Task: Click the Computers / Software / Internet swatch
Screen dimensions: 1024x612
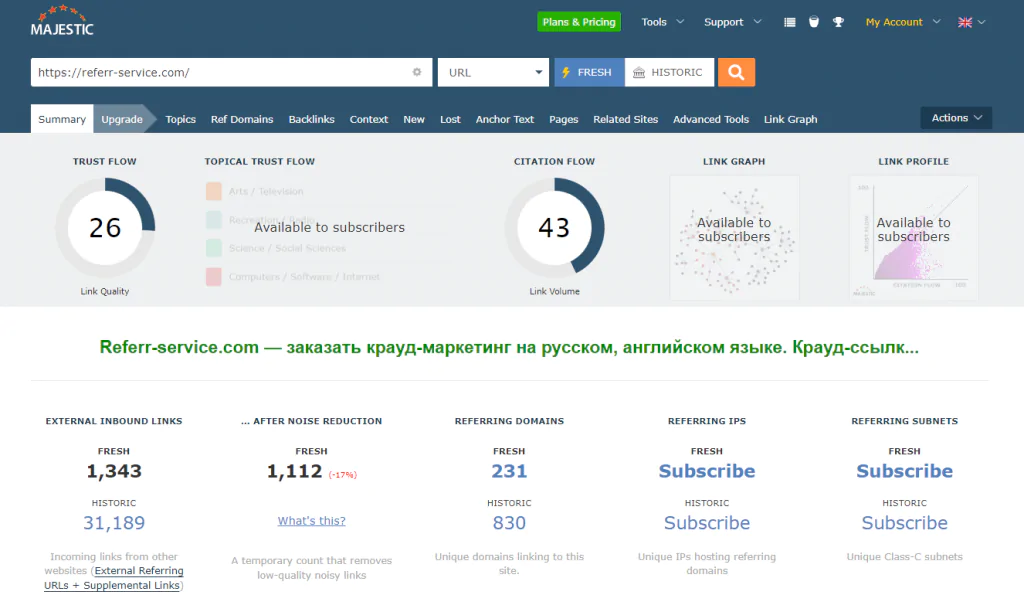Action: pos(214,277)
